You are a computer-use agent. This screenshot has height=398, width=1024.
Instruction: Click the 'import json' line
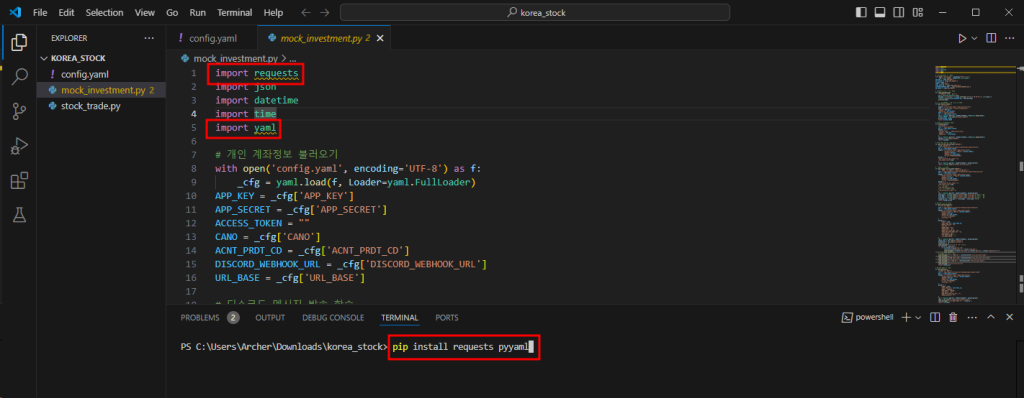point(246,86)
